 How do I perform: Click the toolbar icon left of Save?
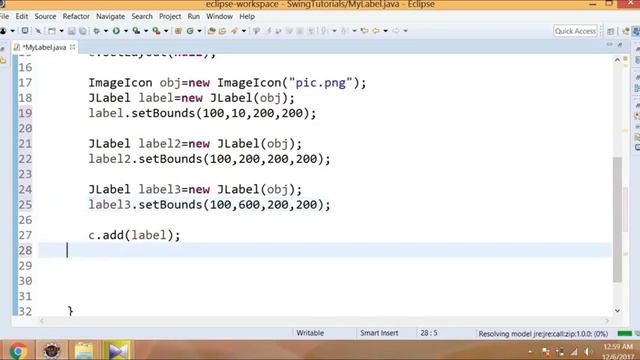[x=52, y=31]
